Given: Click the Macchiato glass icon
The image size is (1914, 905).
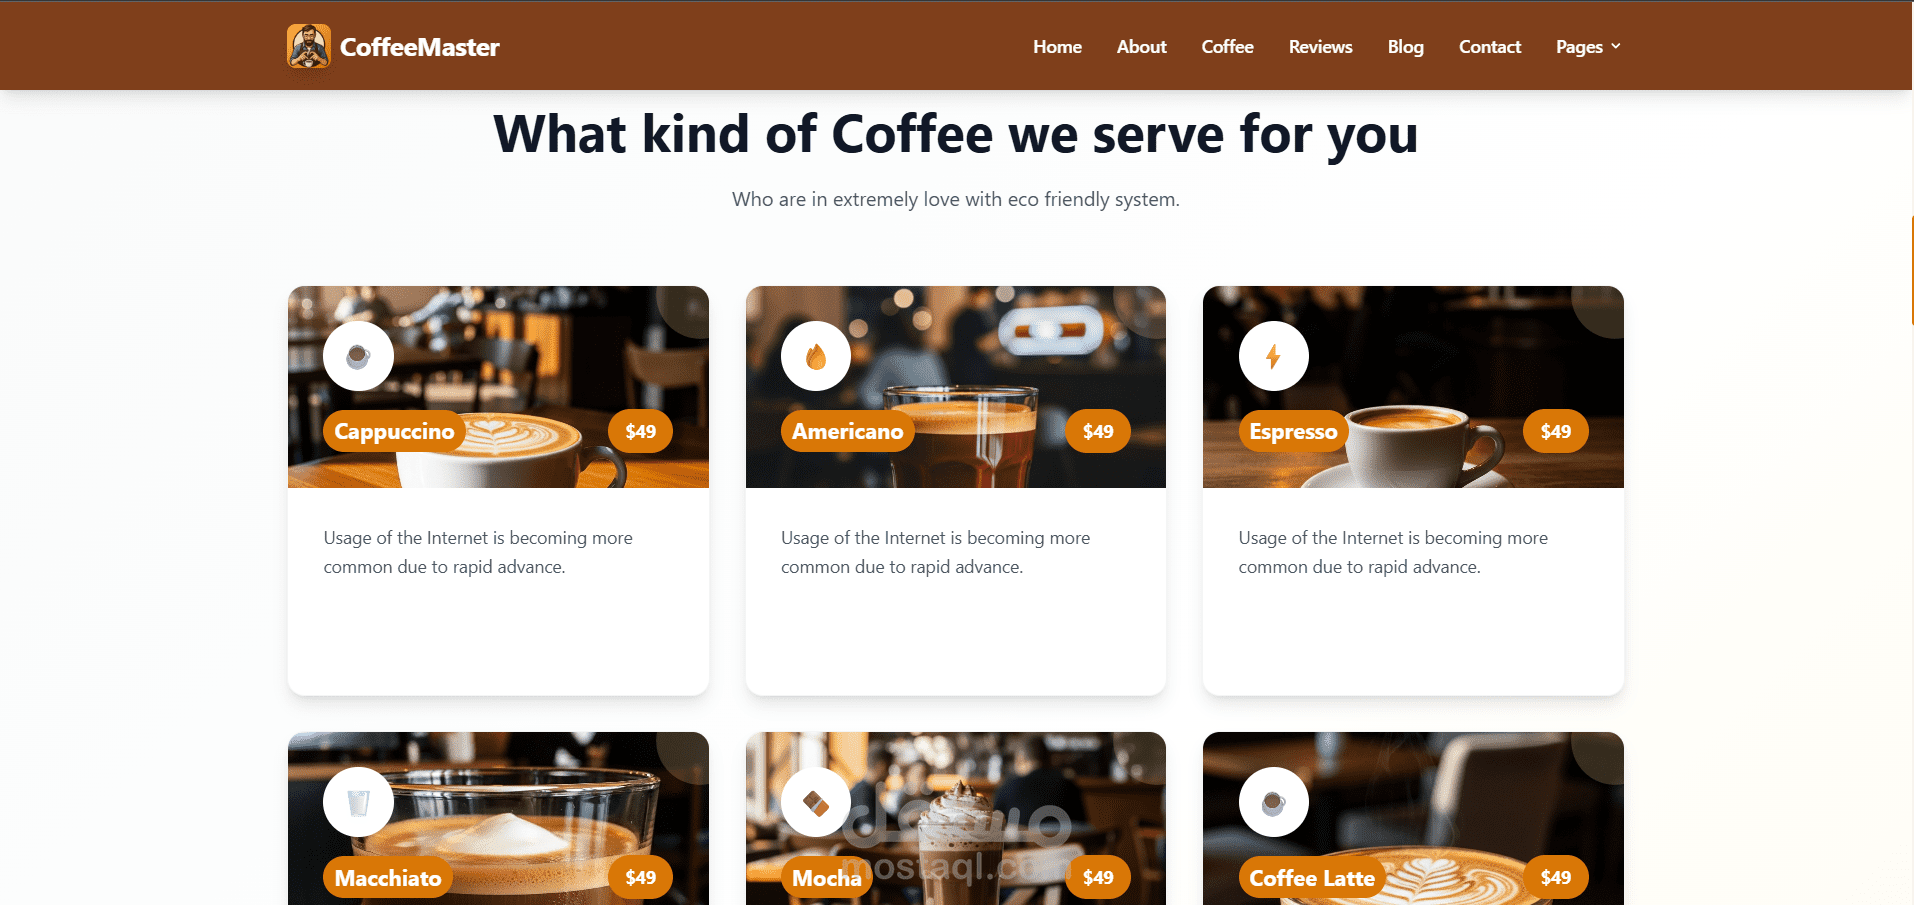Looking at the screenshot, I should click(358, 802).
